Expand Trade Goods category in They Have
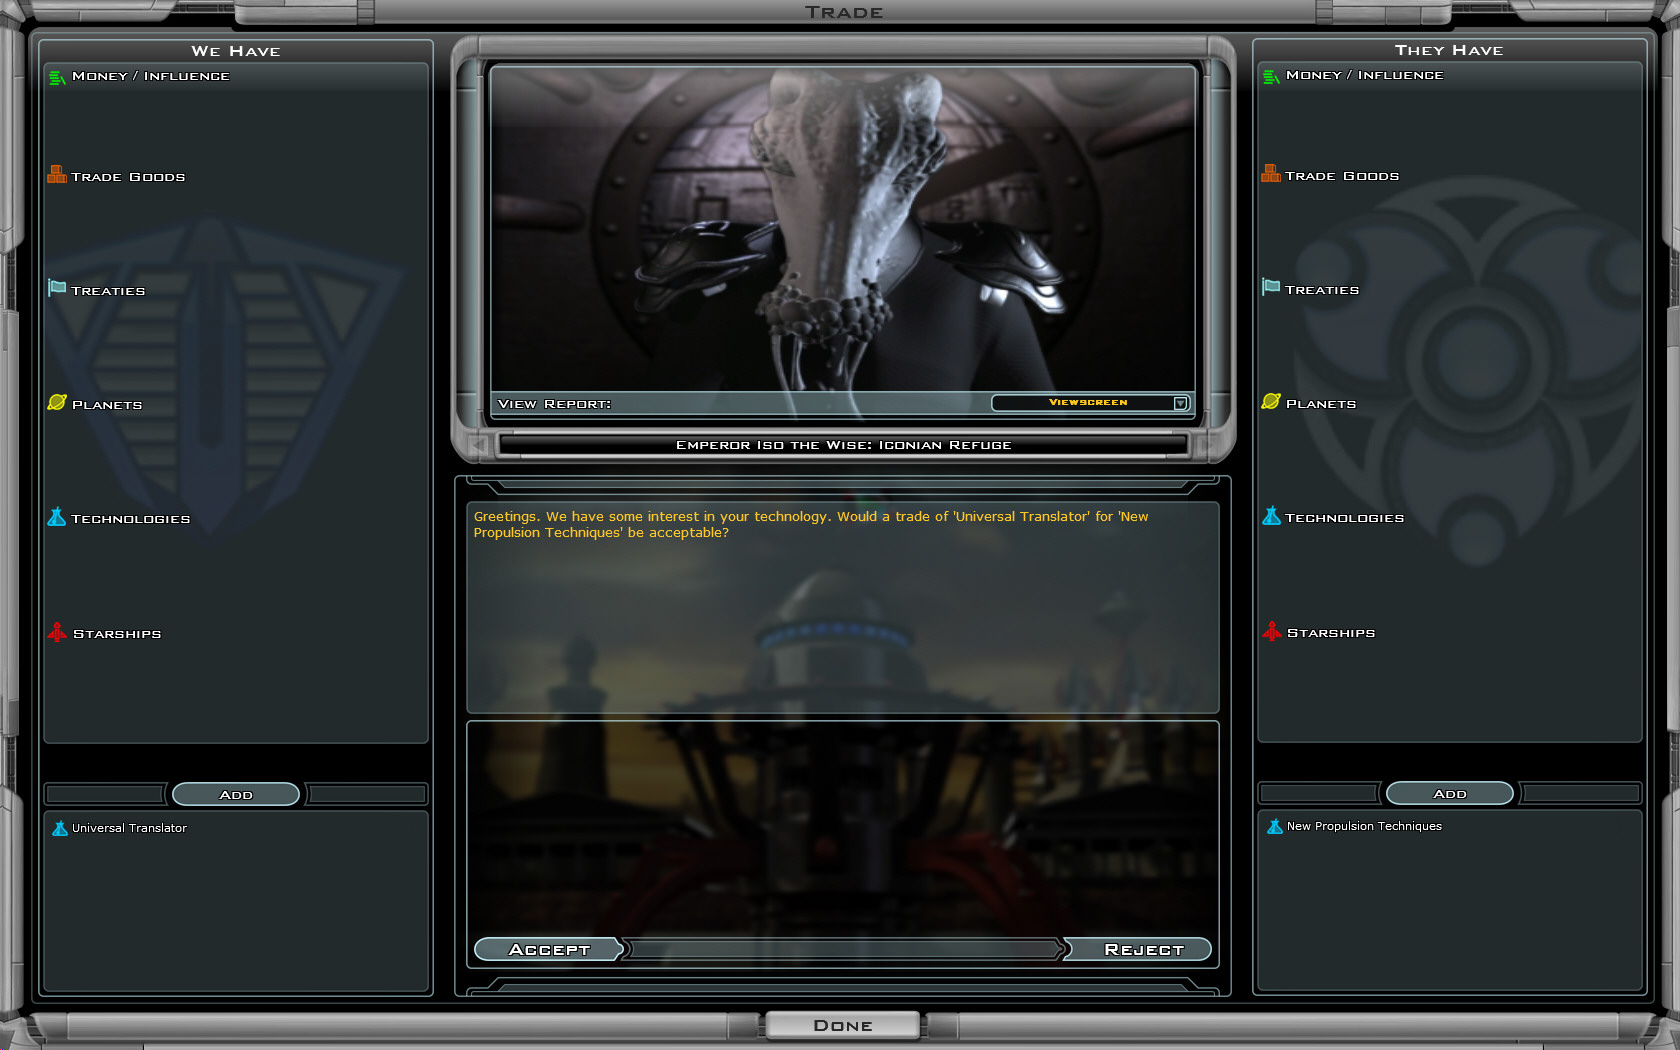Screen dimensions: 1680x1050 pyautogui.click(x=1342, y=176)
